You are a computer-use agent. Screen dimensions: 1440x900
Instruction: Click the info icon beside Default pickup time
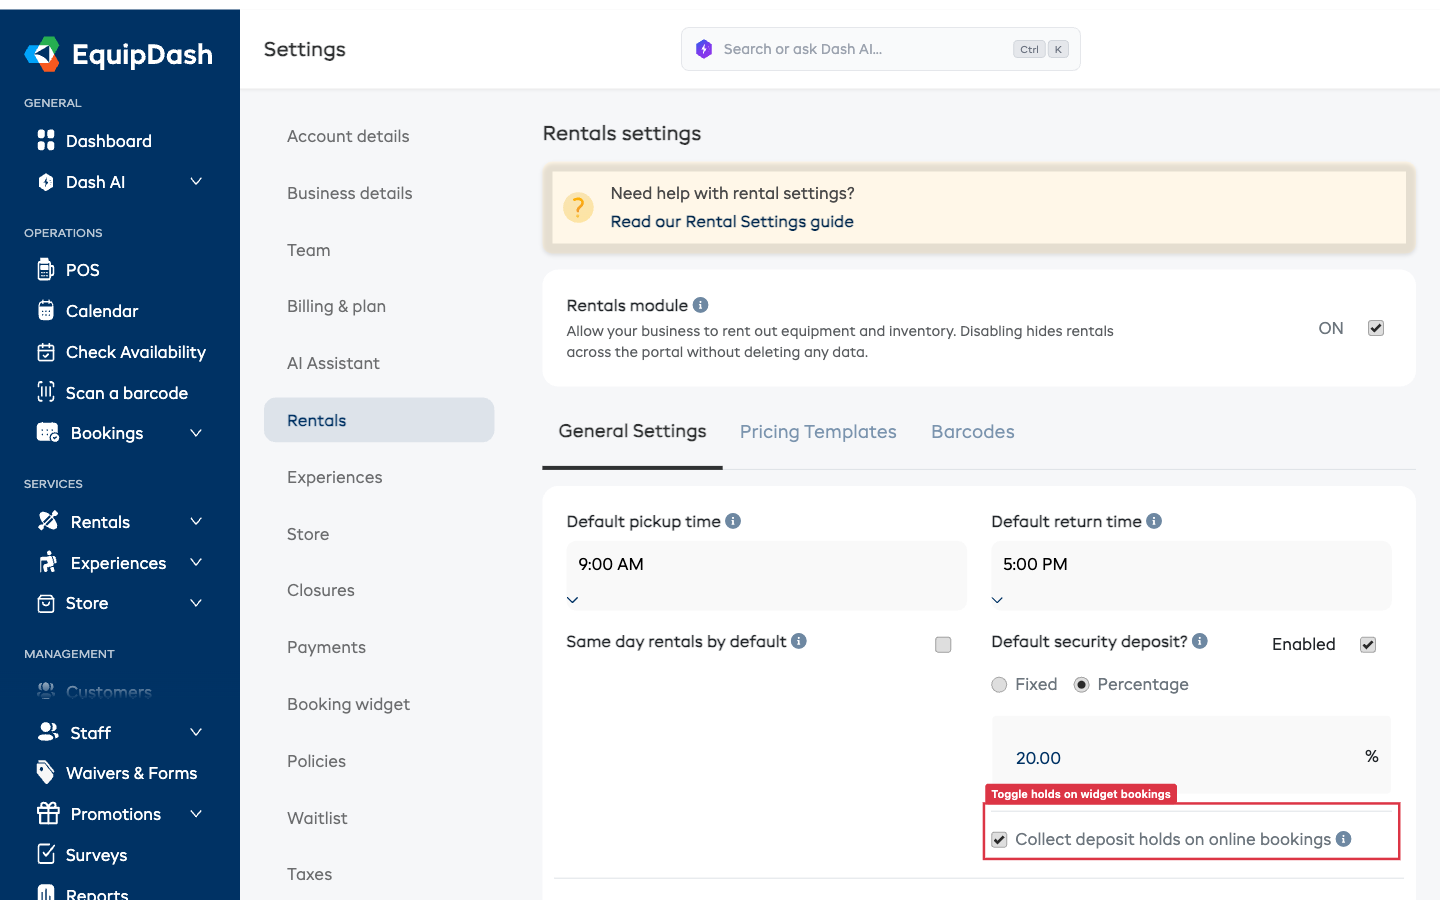pyautogui.click(x=733, y=521)
